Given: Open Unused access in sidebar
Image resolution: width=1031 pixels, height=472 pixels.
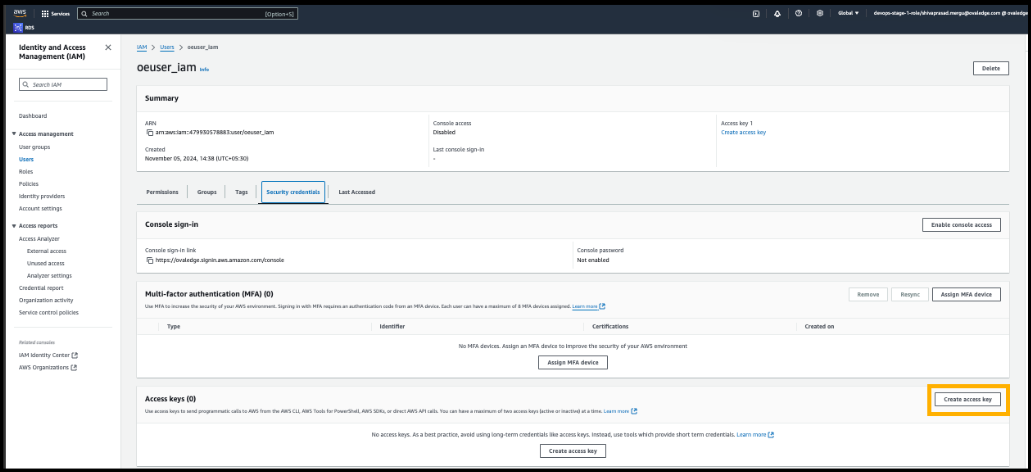Looking at the screenshot, I should click(45, 263).
